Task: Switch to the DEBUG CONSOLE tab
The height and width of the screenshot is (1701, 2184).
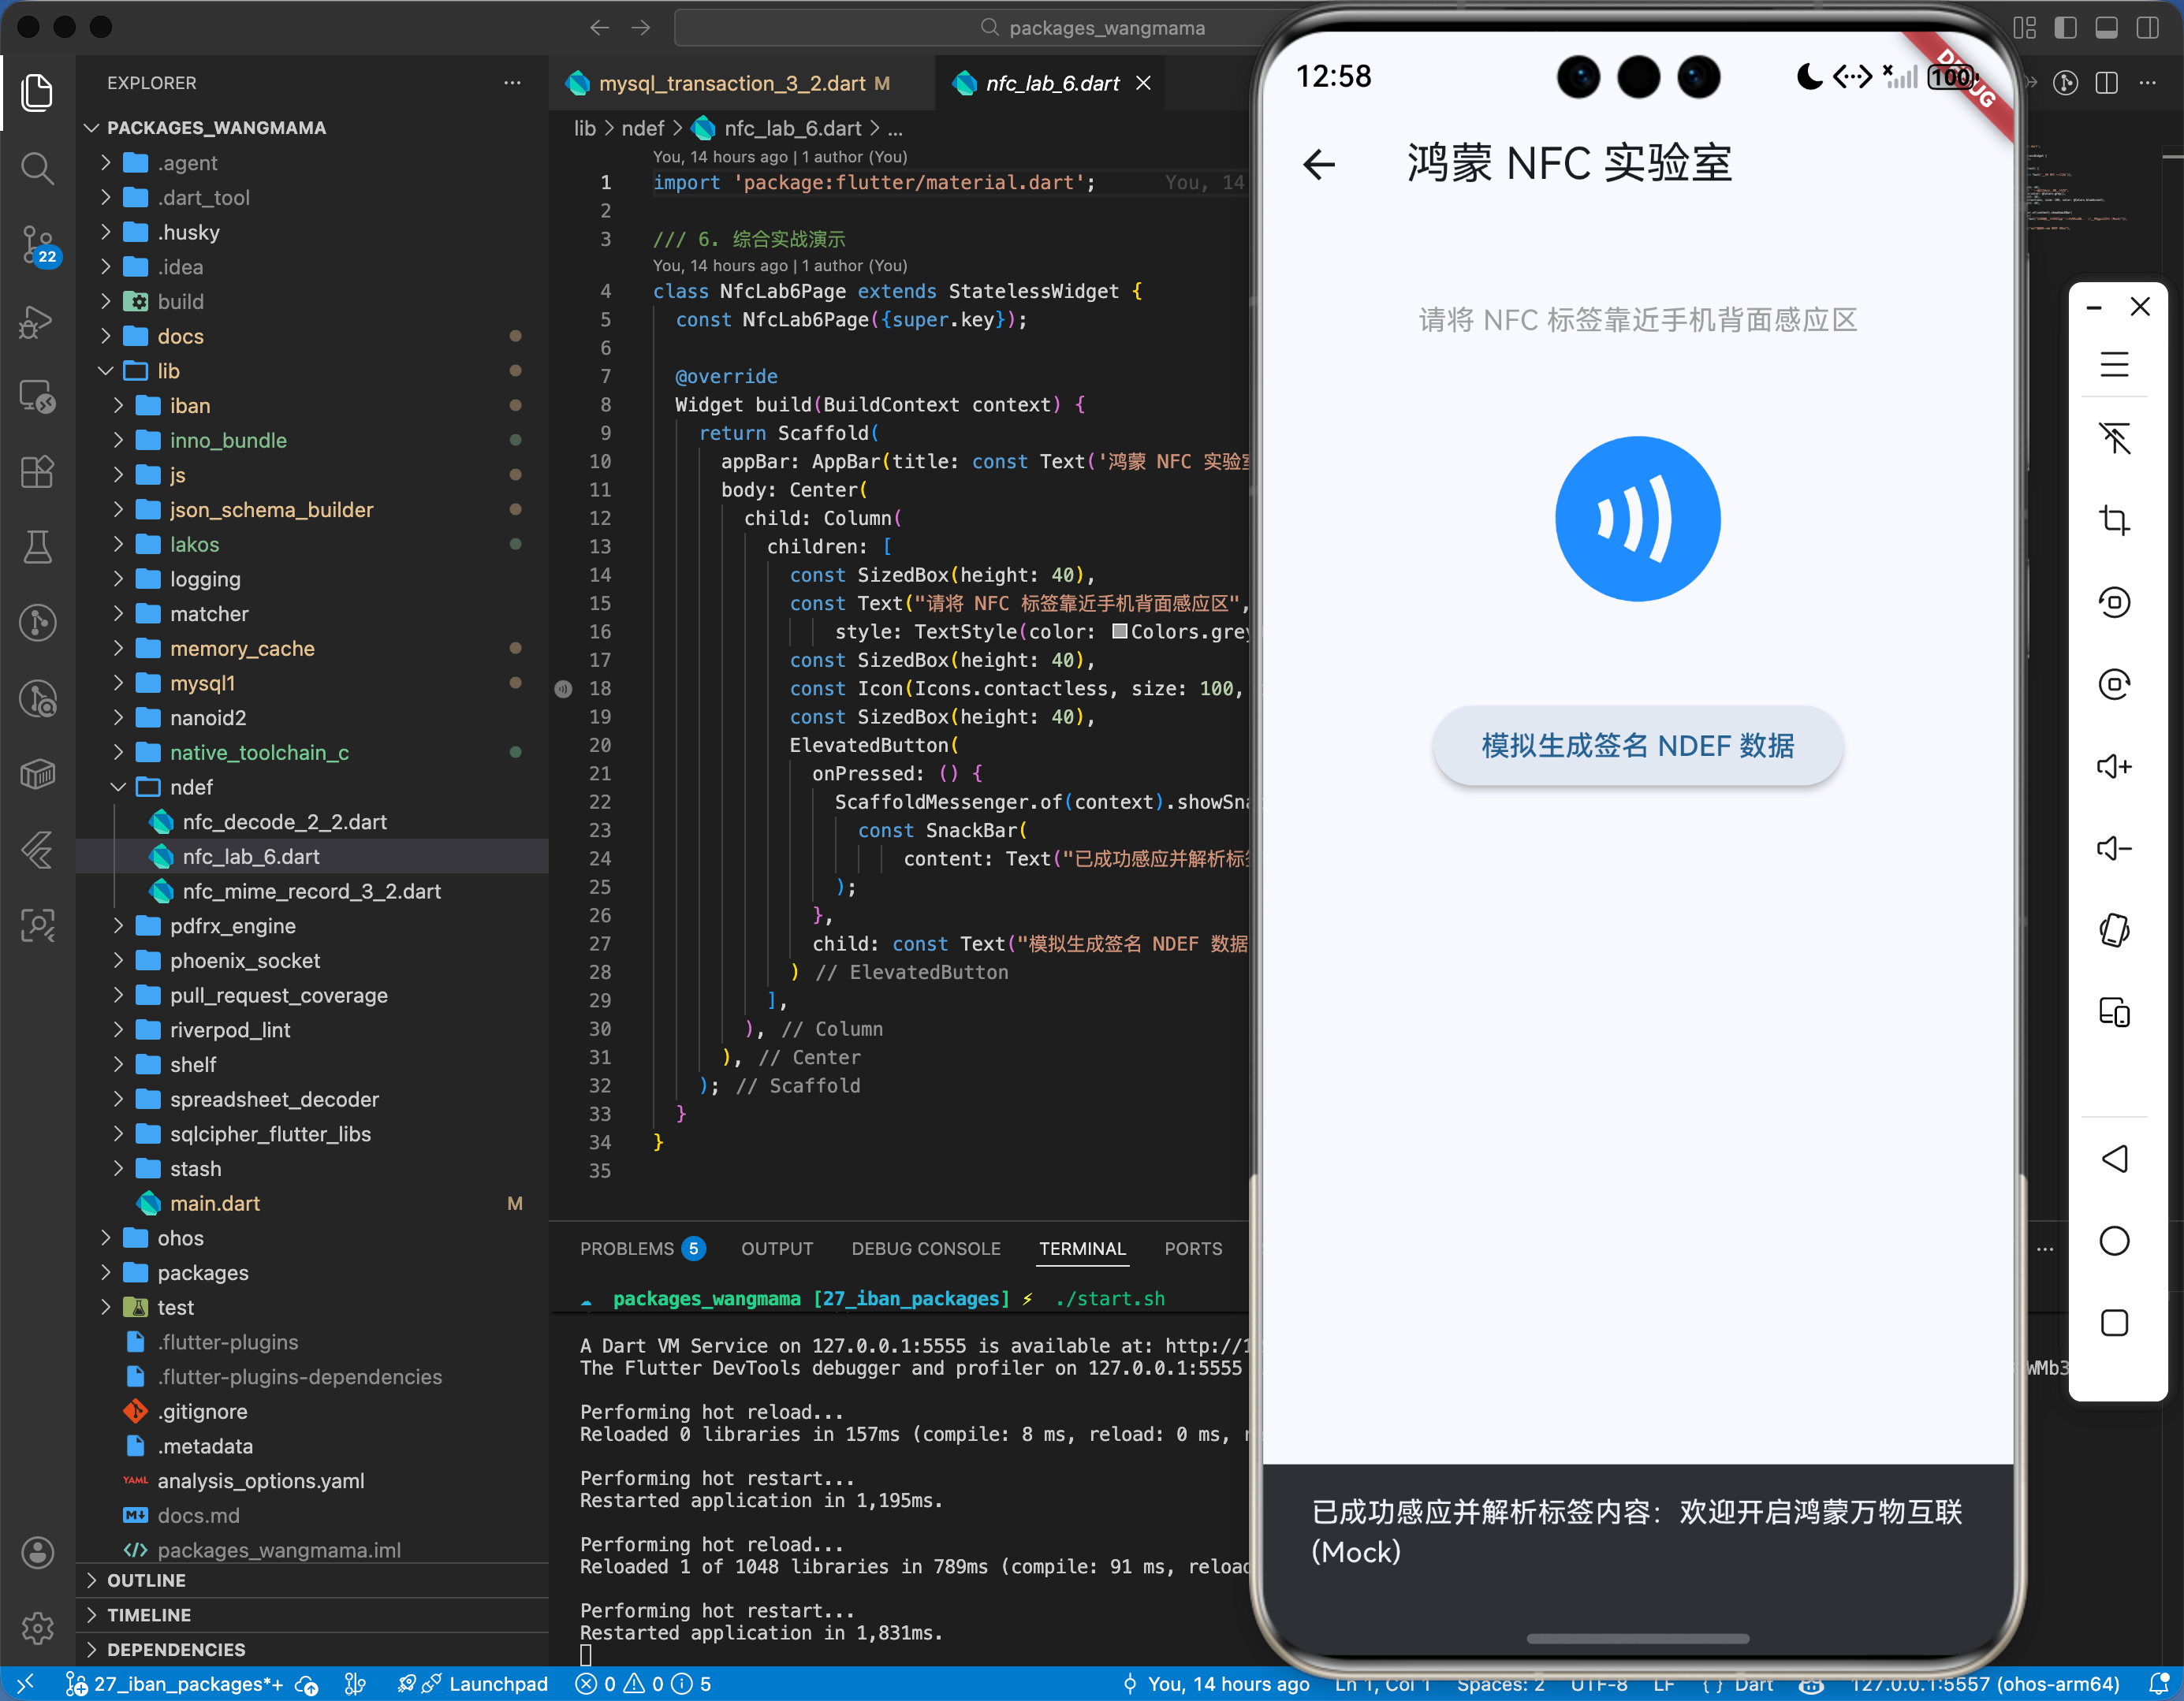Action: [925, 1248]
